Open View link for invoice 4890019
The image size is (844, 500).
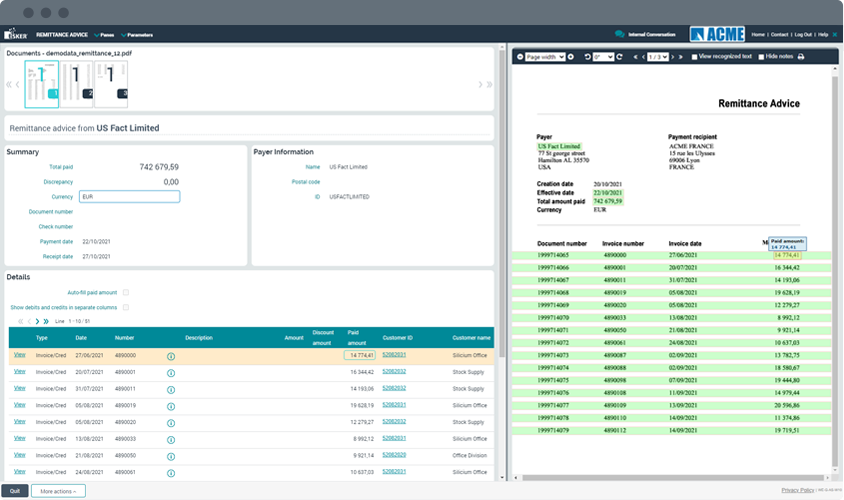click(x=19, y=405)
